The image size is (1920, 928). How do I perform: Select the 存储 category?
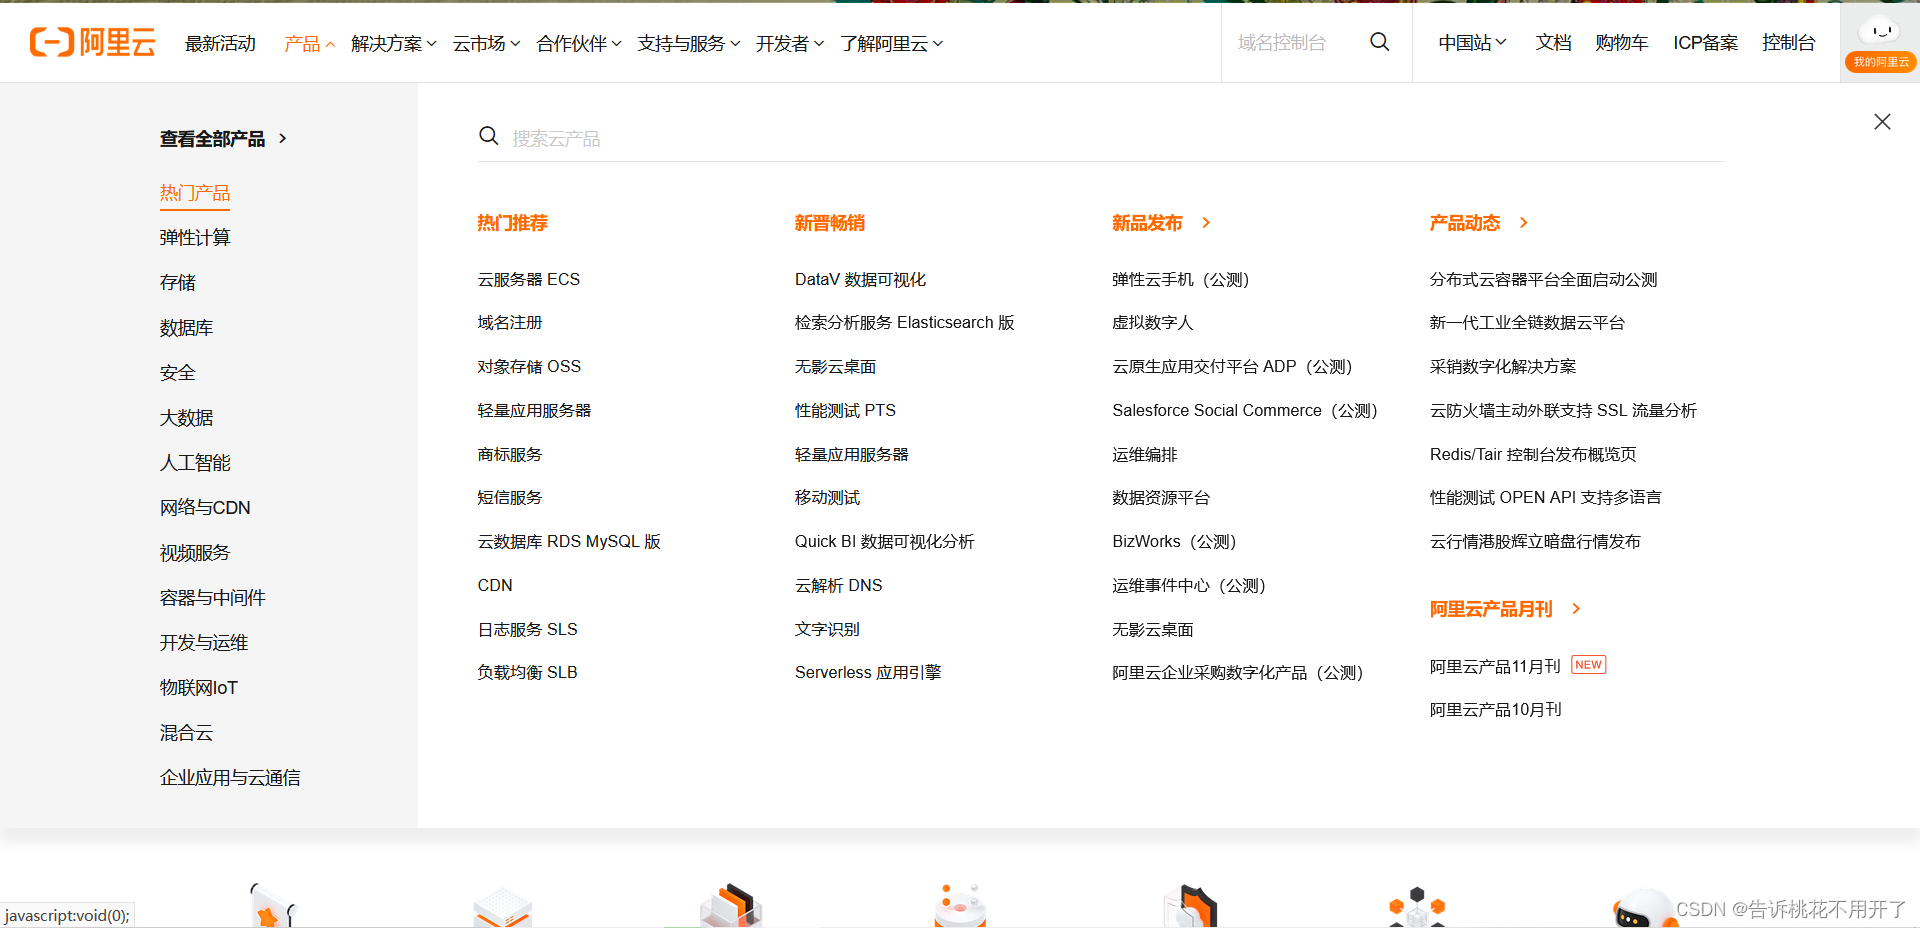(178, 283)
